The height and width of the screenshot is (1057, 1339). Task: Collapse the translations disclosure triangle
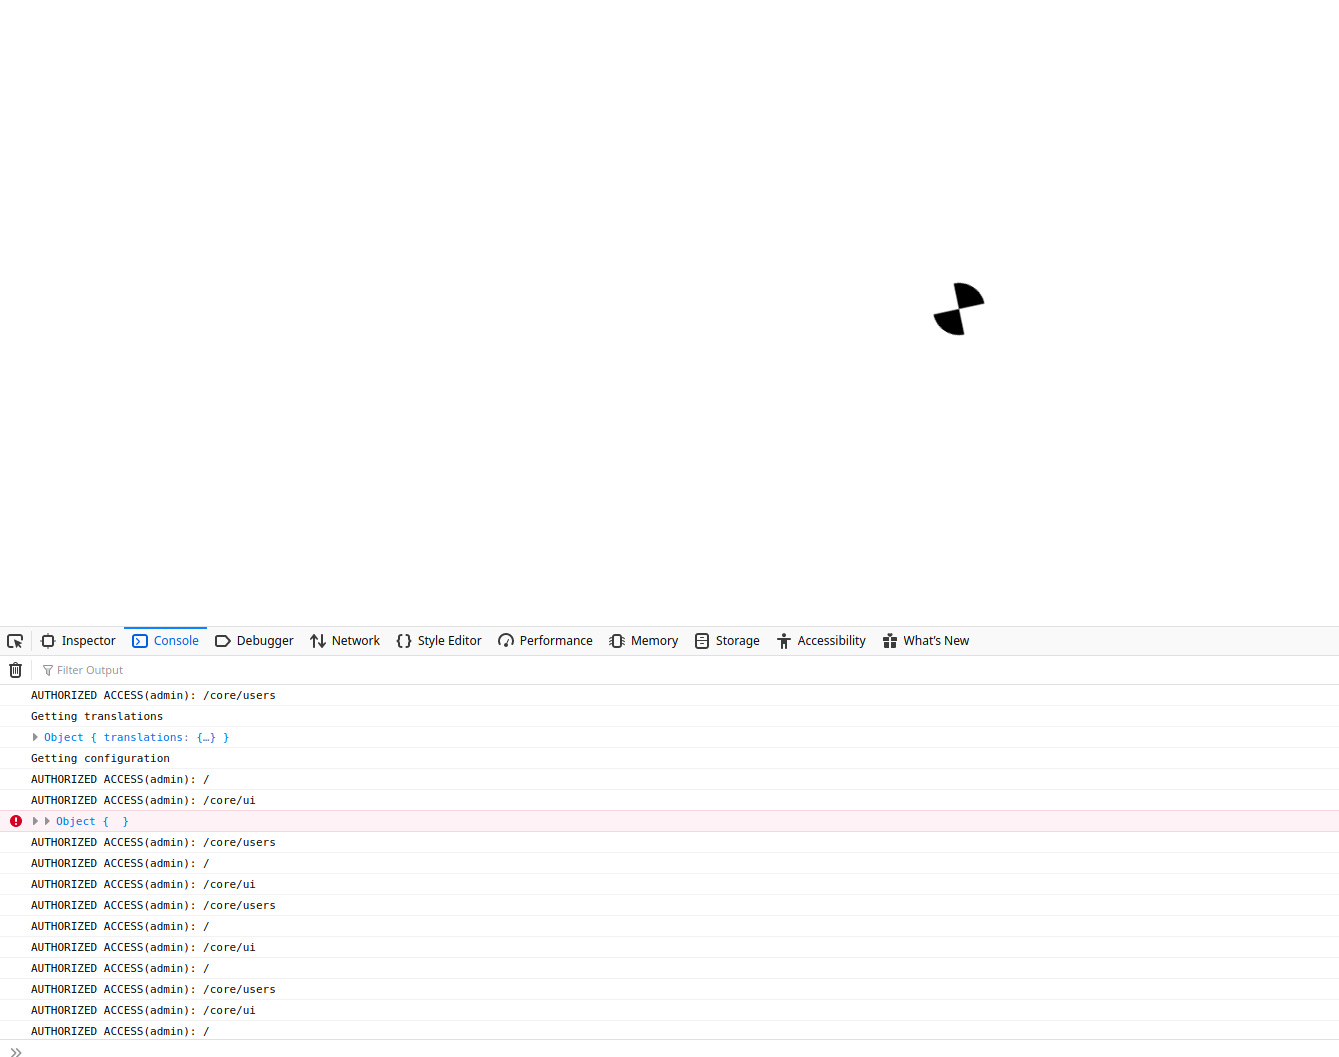pos(35,737)
